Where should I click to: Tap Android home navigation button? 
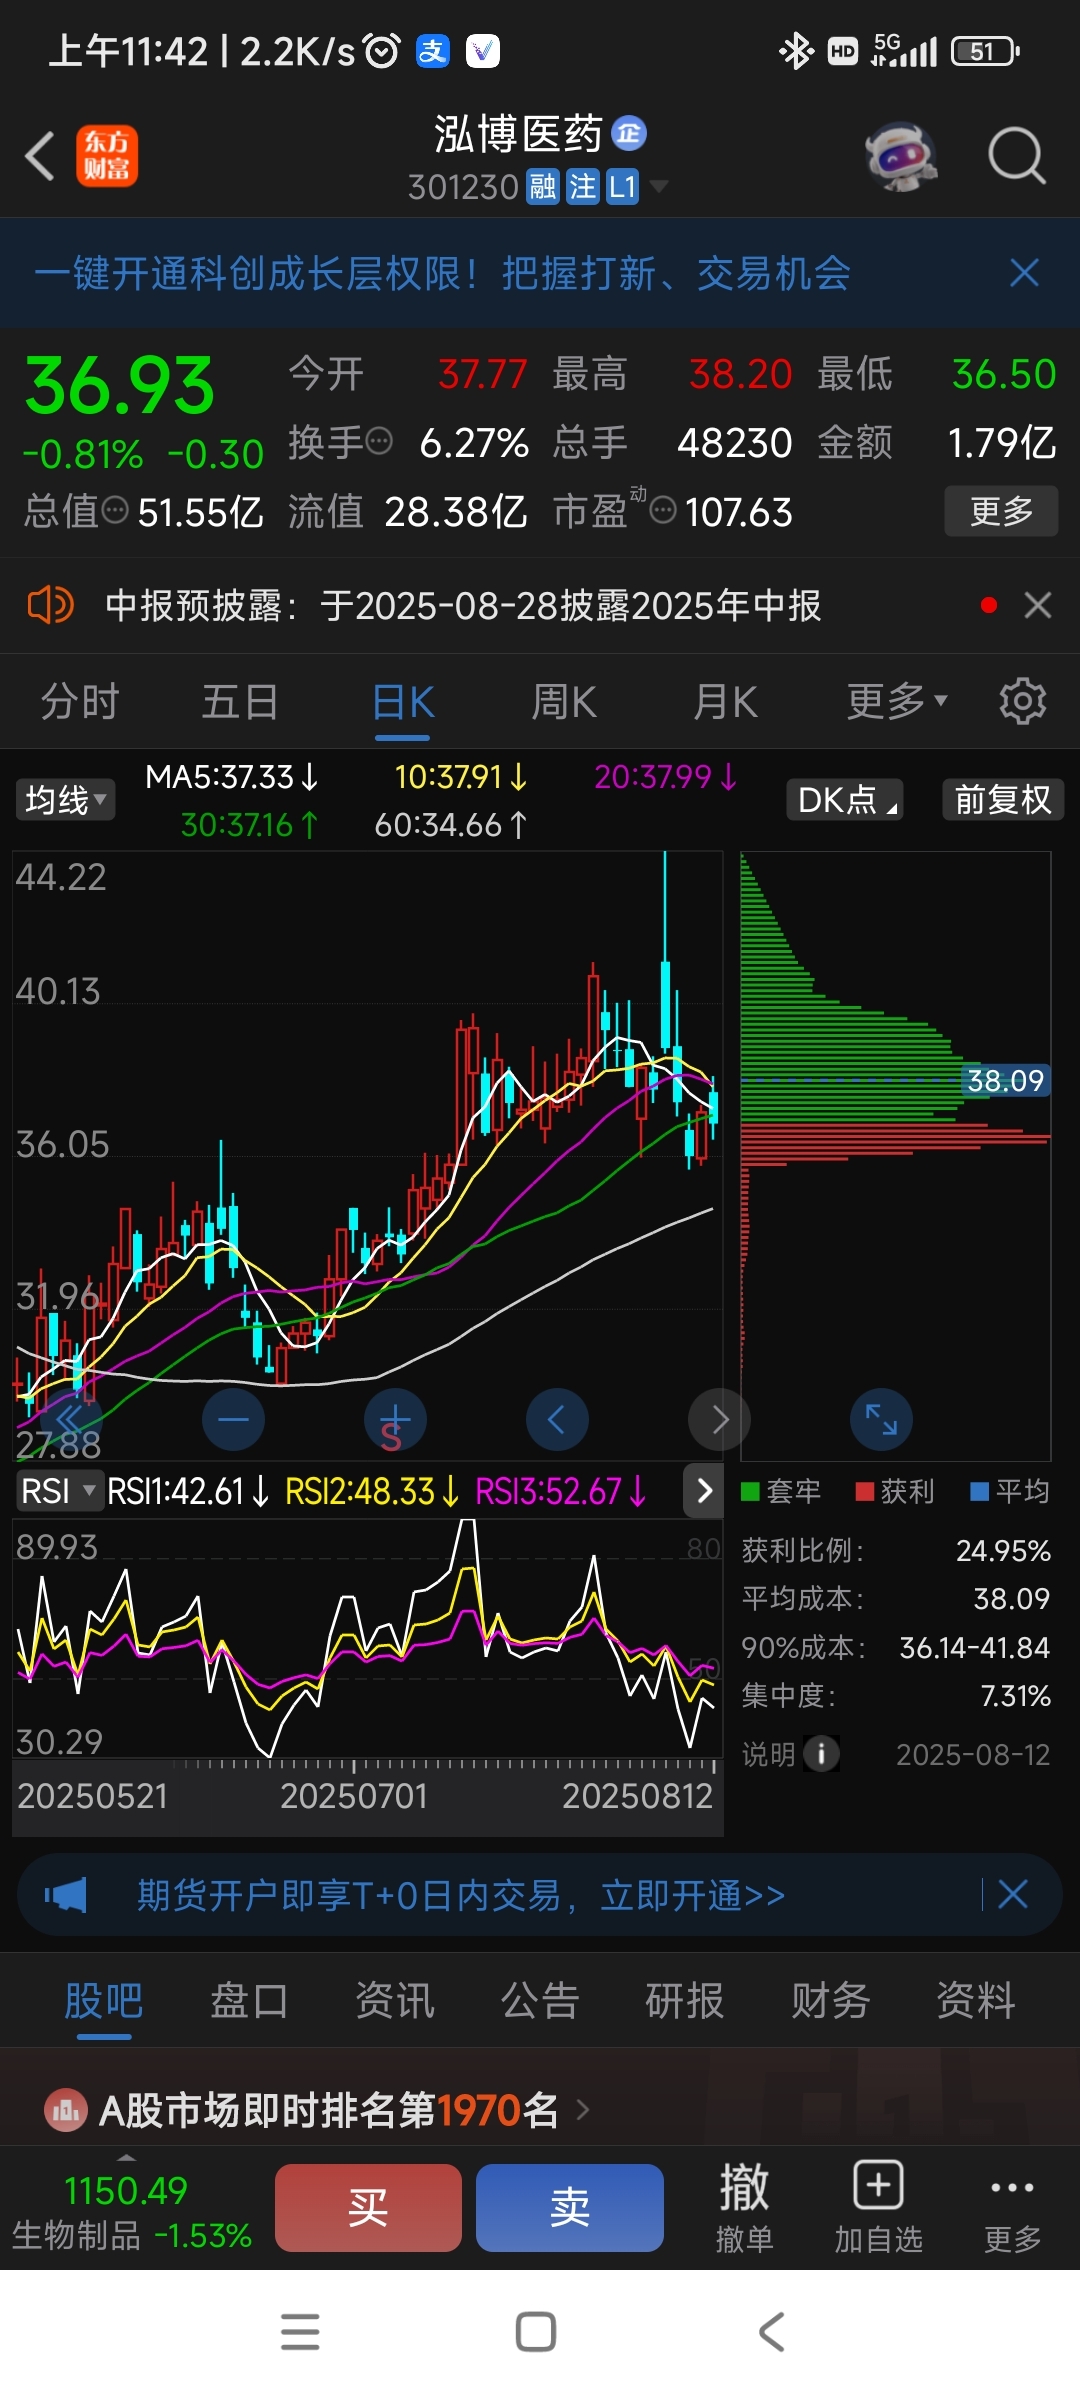point(536,2332)
